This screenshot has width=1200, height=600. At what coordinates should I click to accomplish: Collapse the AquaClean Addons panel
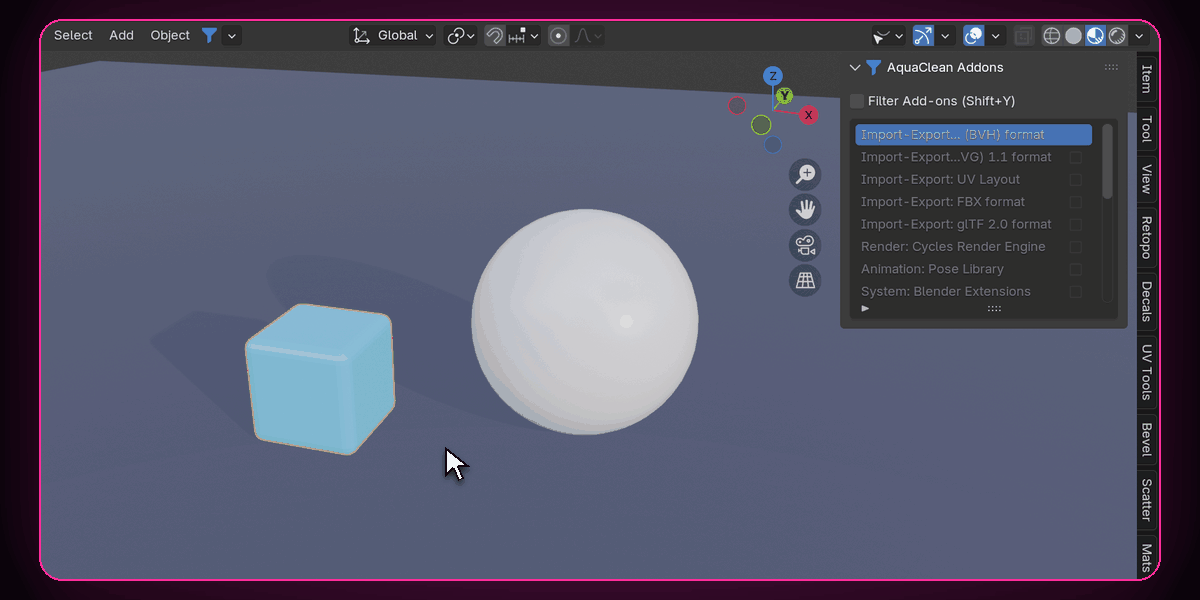click(x=855, y=67)
